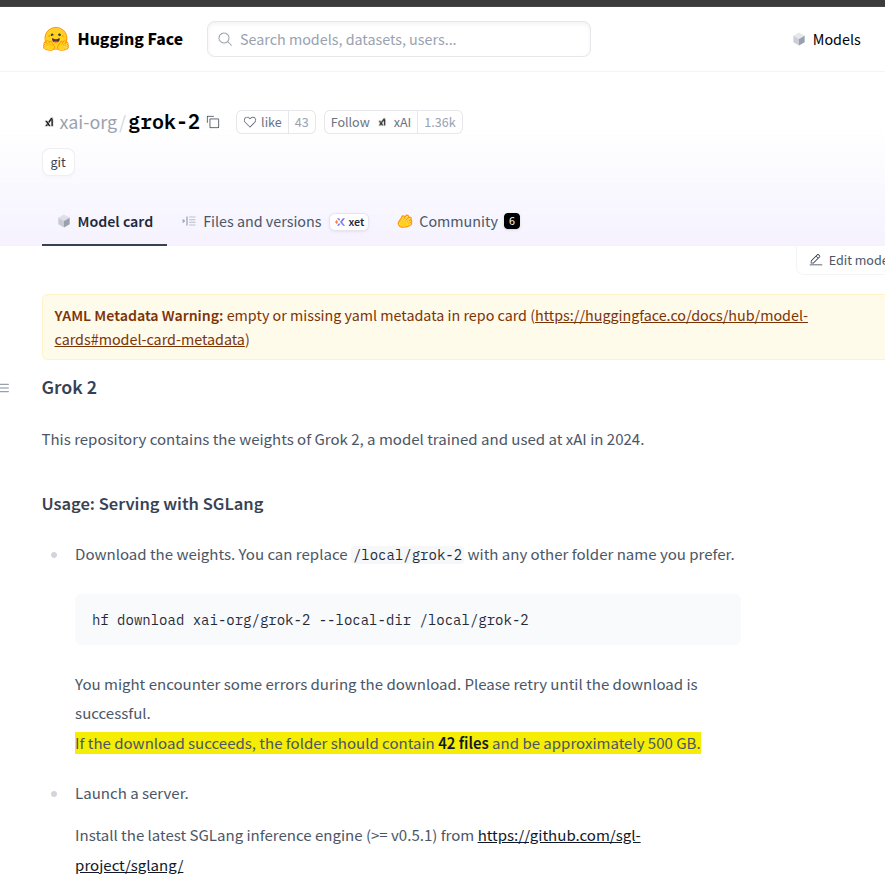View the 1.36k followers count

coord(440,122)
